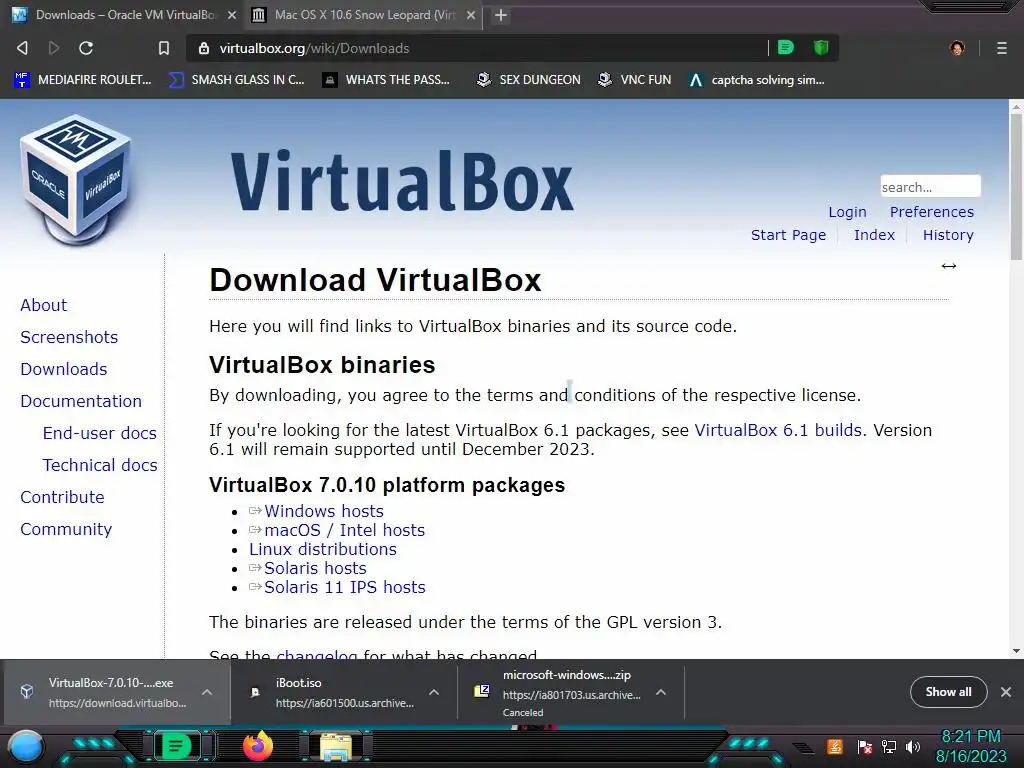
Task: Open the Preferences link
Action: pyautogui.click(x=931, y=212)
